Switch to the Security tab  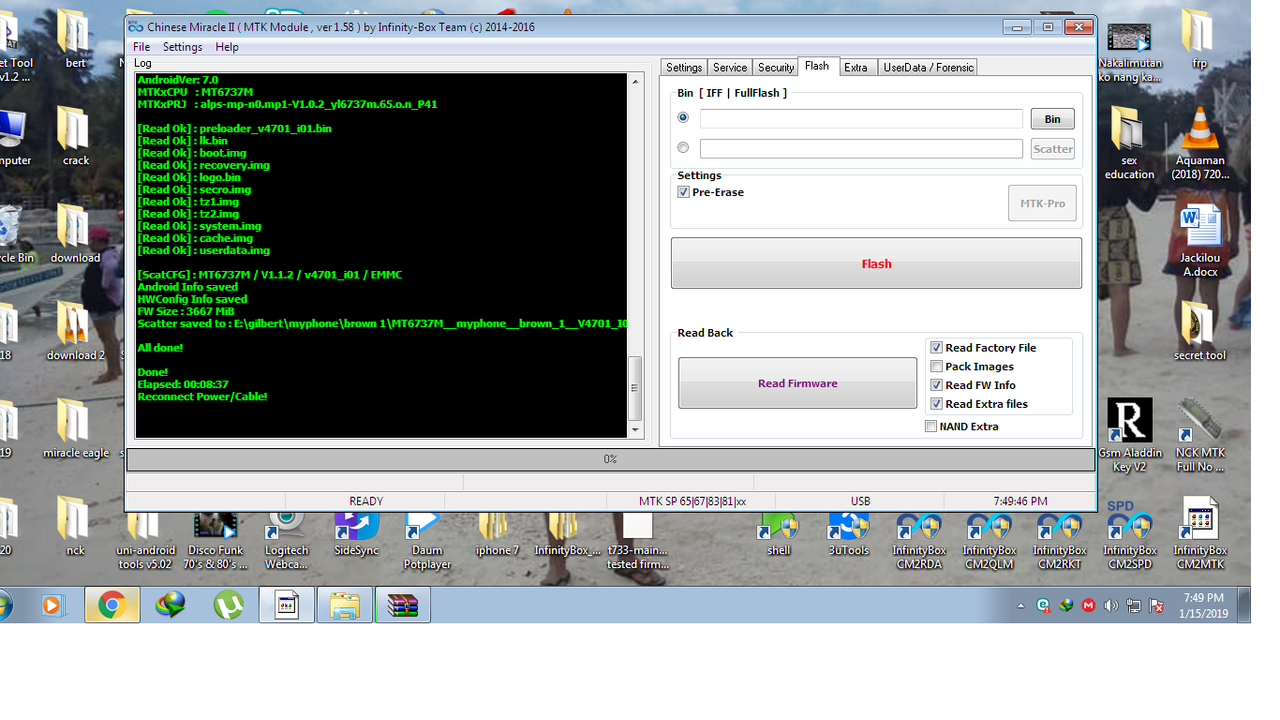tap(775, 67)
